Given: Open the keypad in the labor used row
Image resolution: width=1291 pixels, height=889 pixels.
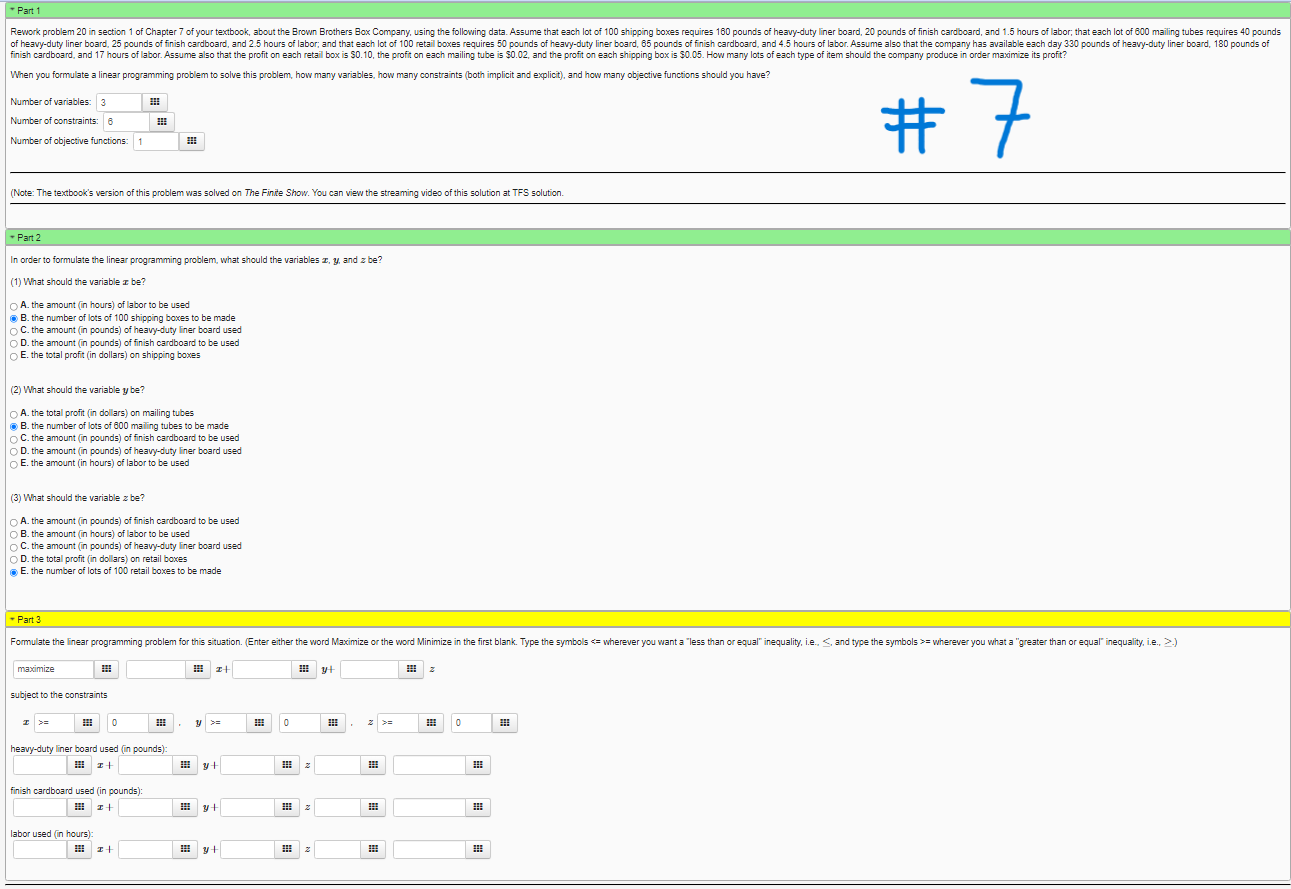Looking at the screenshot, I should (79, 849).
